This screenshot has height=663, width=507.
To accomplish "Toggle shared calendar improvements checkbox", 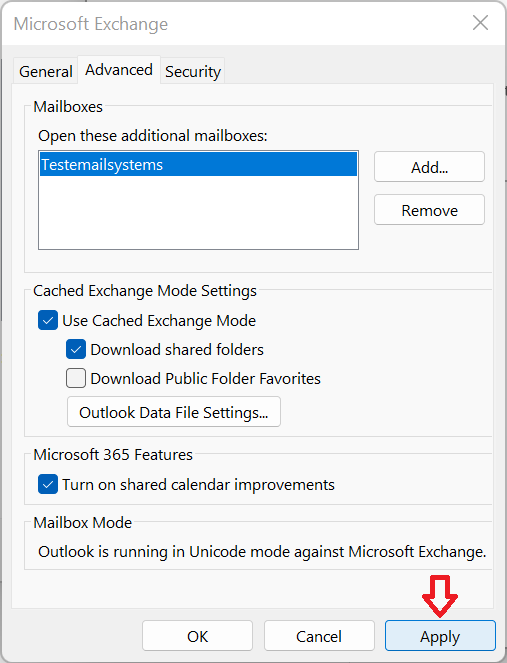I will (x=48, y=484).
